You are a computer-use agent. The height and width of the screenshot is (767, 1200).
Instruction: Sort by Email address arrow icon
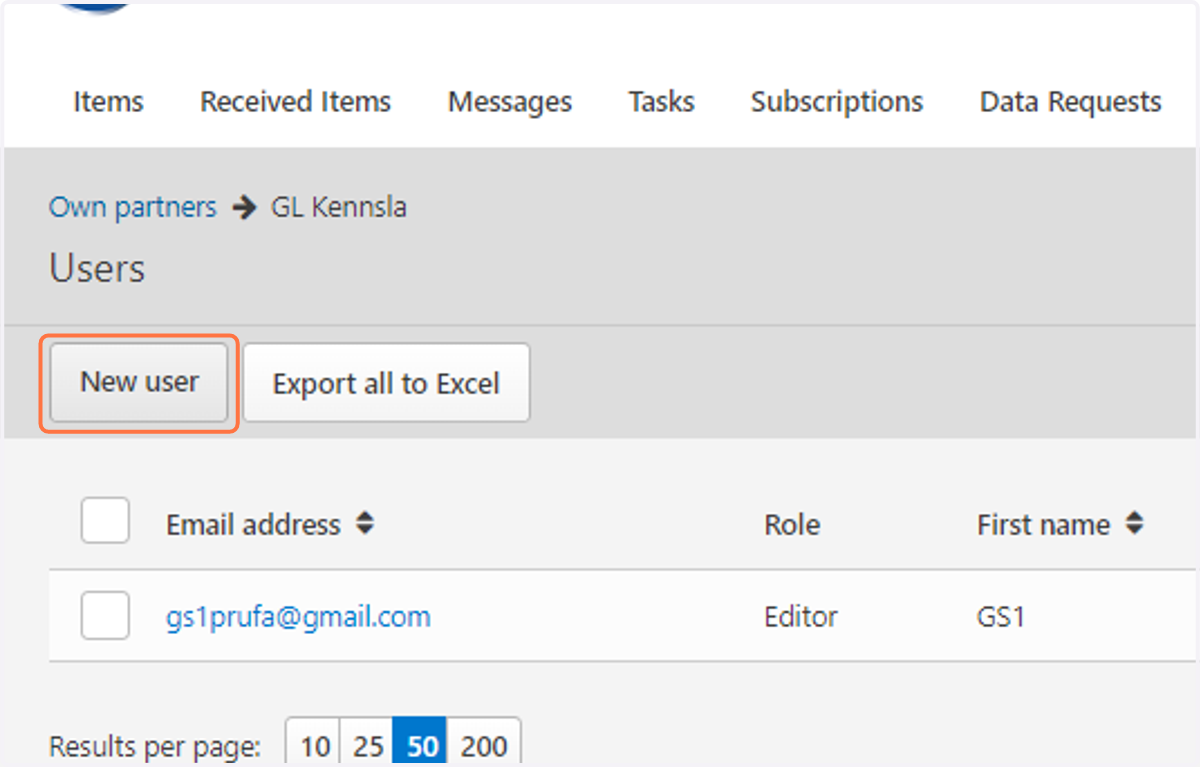[x=365, y=524]
